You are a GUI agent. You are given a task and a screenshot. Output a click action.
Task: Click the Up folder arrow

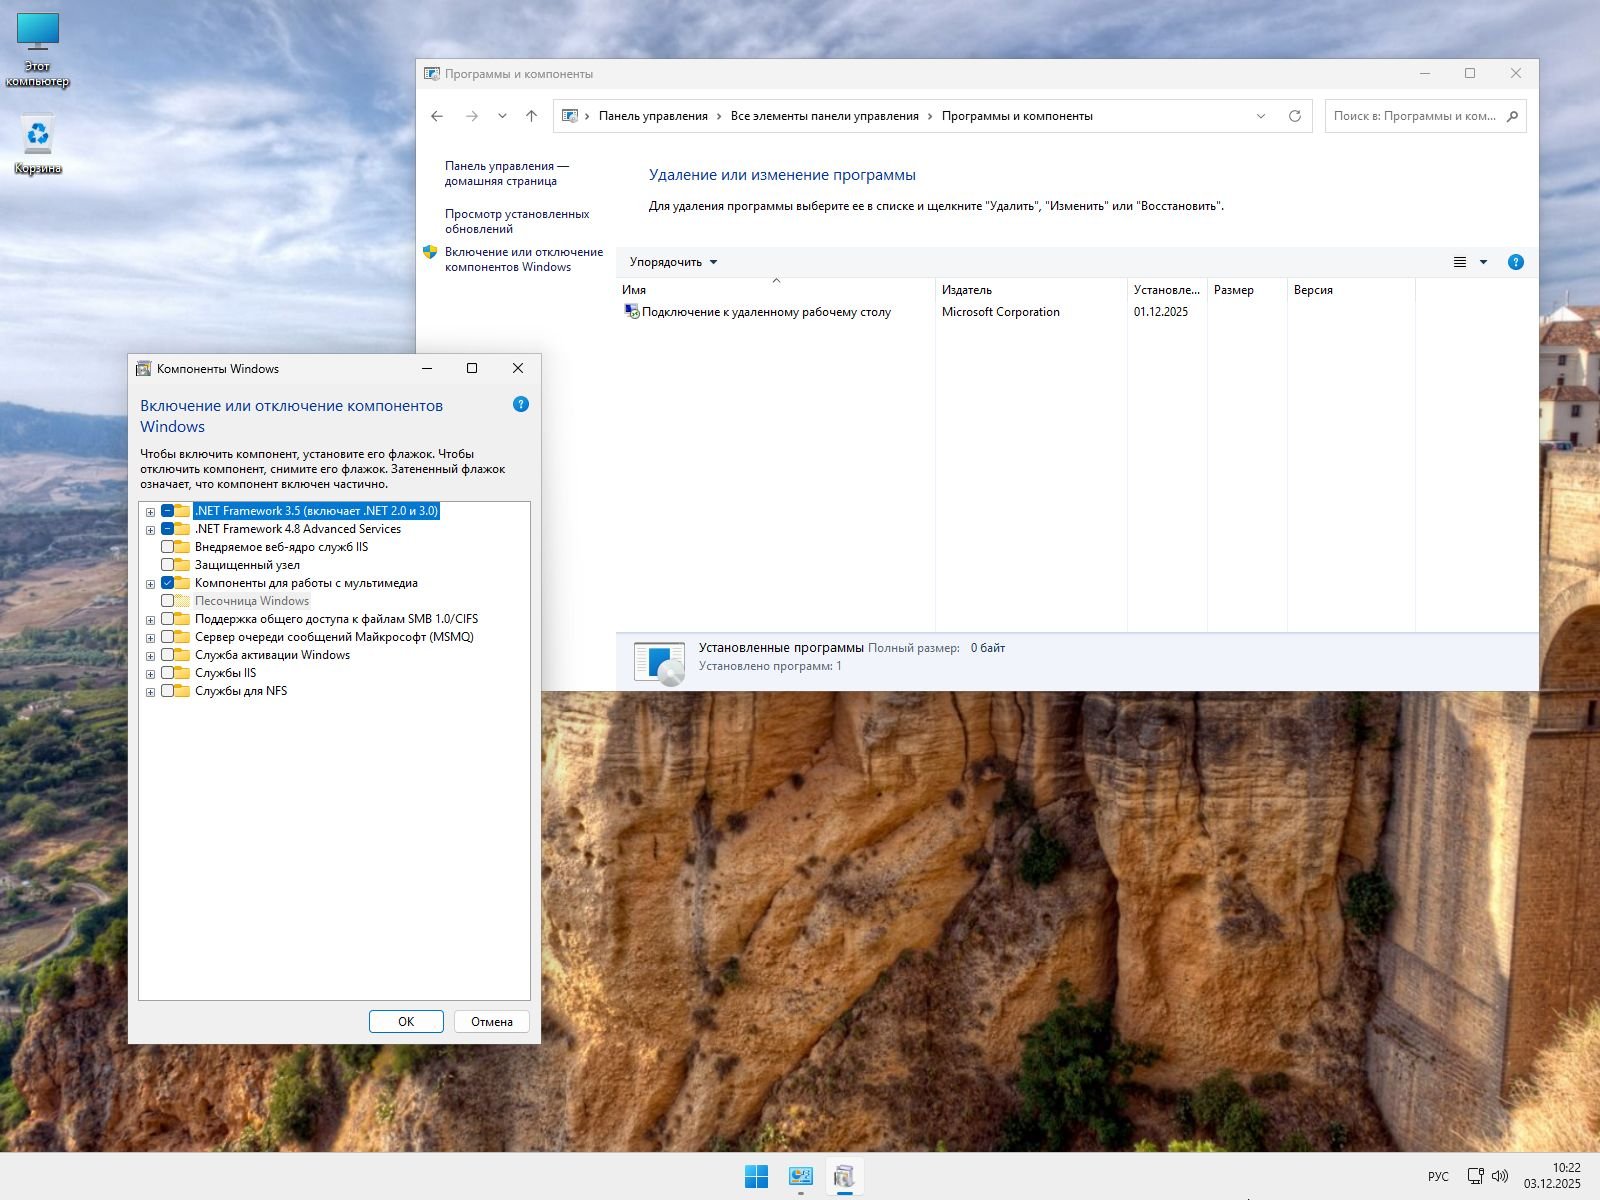(x=531, y=116)
